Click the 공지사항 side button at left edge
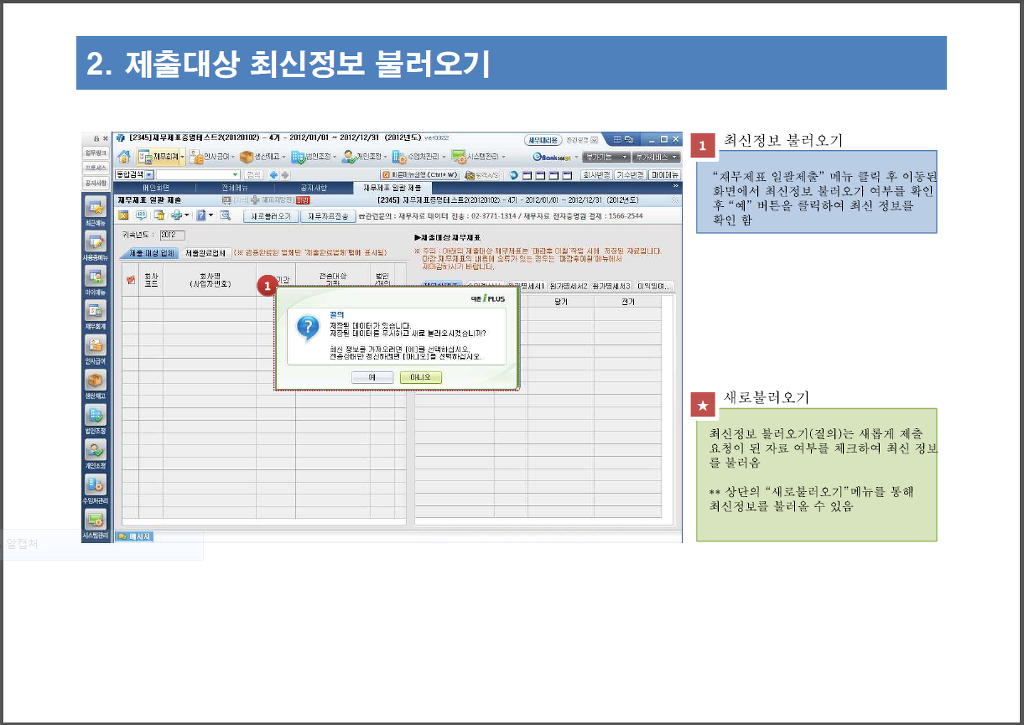The image size is (1024, 725). (x=95, y=183)
